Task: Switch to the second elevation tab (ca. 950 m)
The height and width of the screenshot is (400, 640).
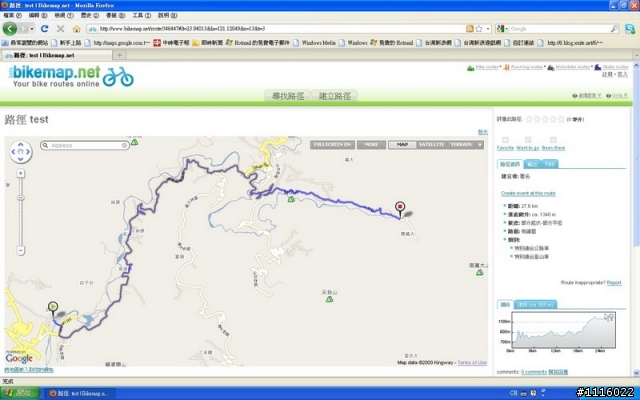Action: (535, 304)
